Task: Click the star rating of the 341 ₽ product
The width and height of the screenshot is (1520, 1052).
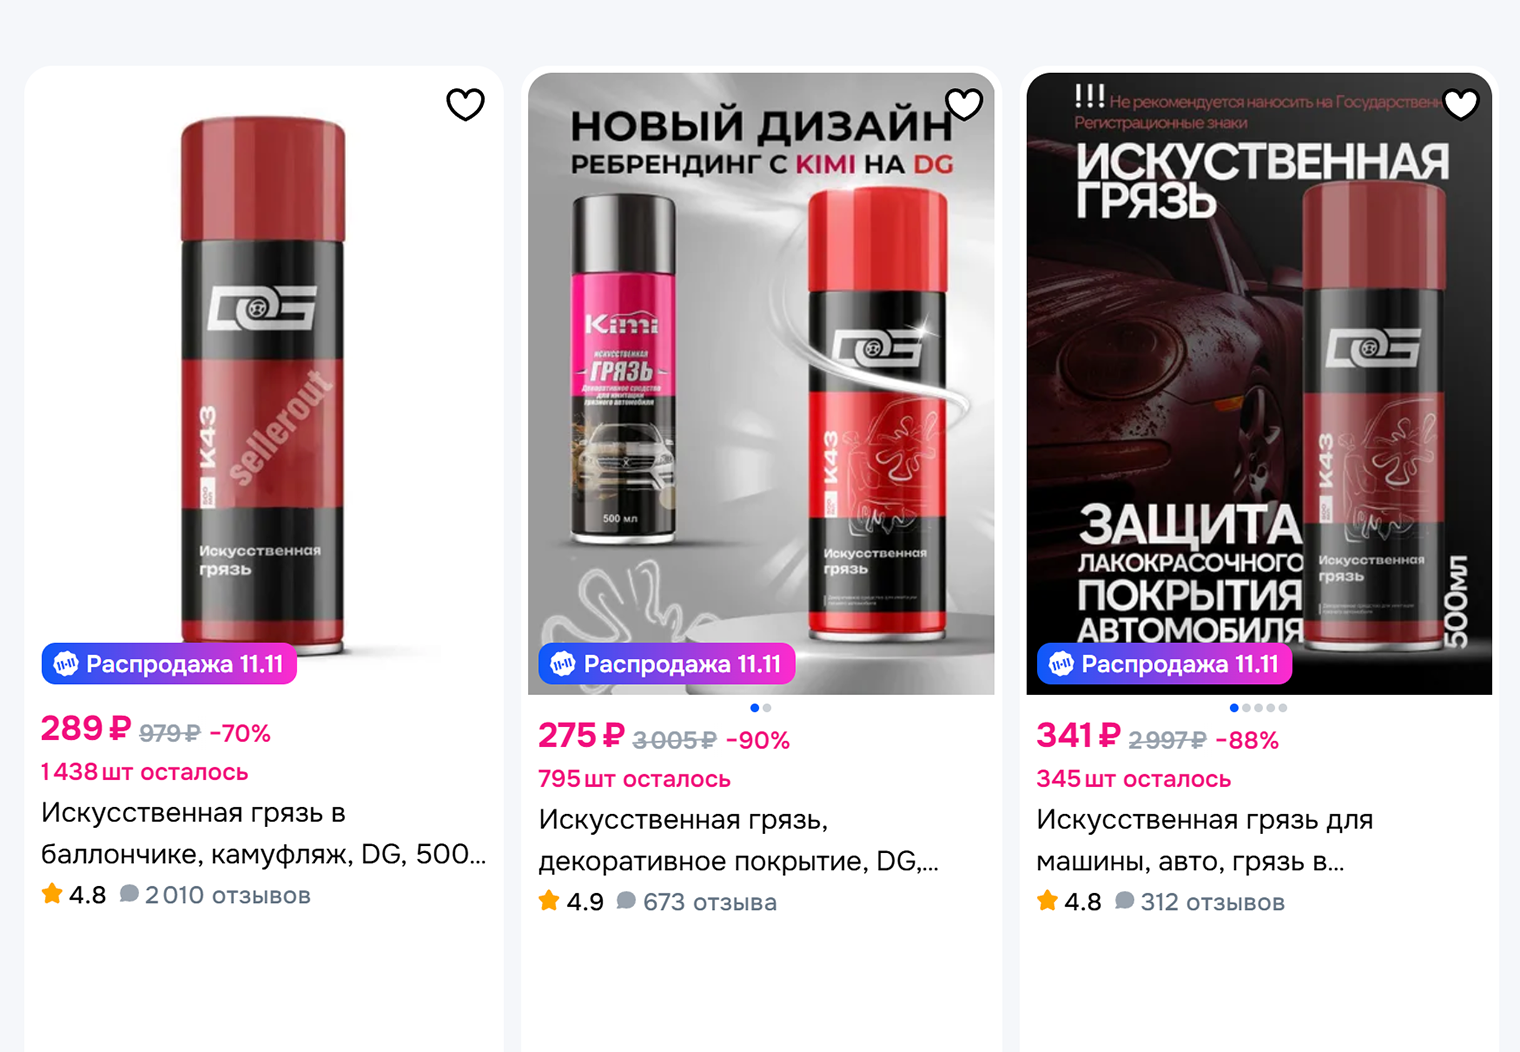Action: 1047,901
